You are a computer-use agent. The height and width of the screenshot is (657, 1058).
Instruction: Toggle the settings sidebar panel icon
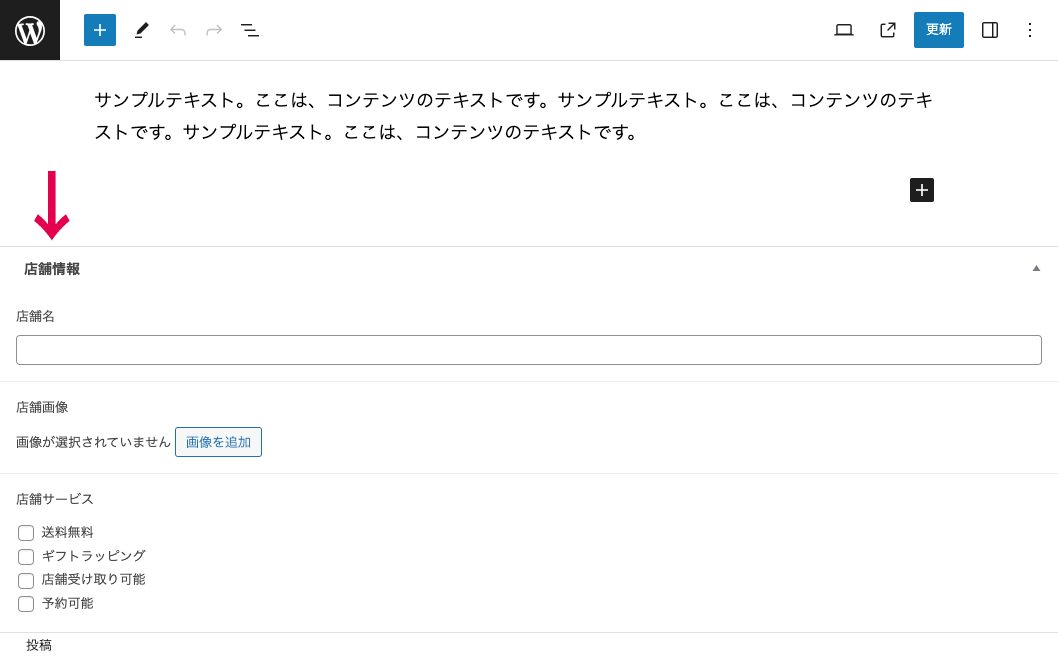point(989,30)
